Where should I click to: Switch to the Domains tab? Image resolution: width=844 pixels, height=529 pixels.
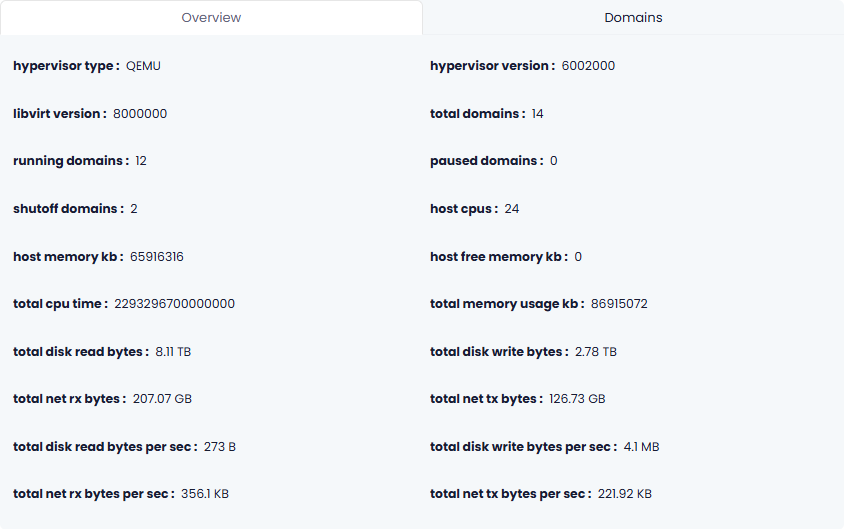(x=633, y=18)
